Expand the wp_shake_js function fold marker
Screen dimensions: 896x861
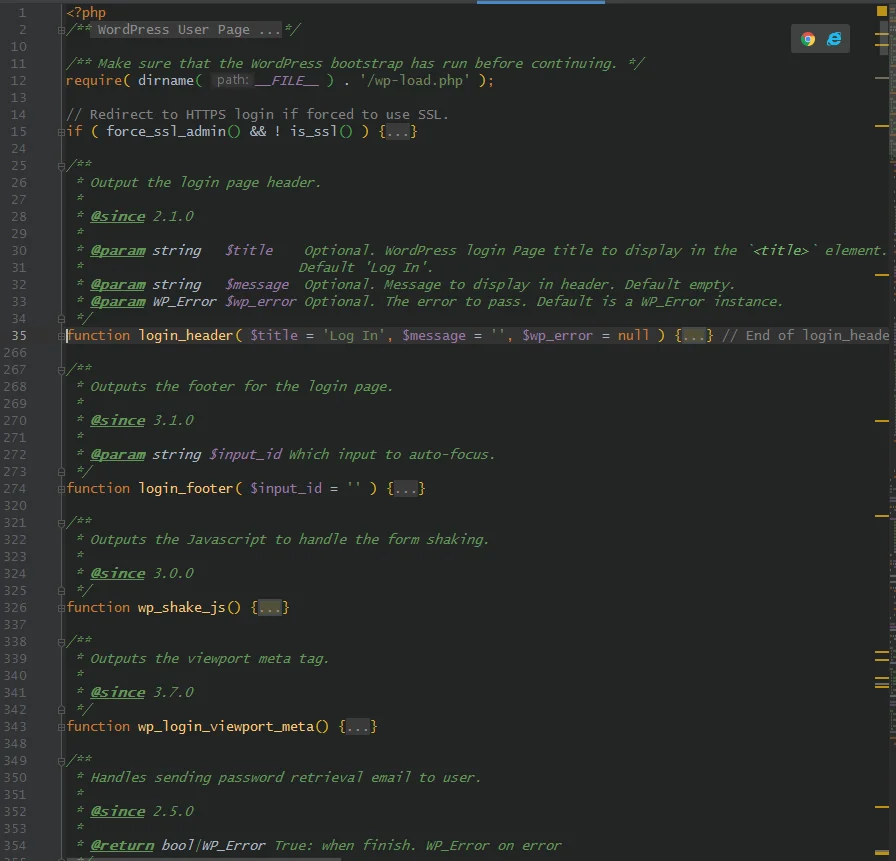pos(61,608)
